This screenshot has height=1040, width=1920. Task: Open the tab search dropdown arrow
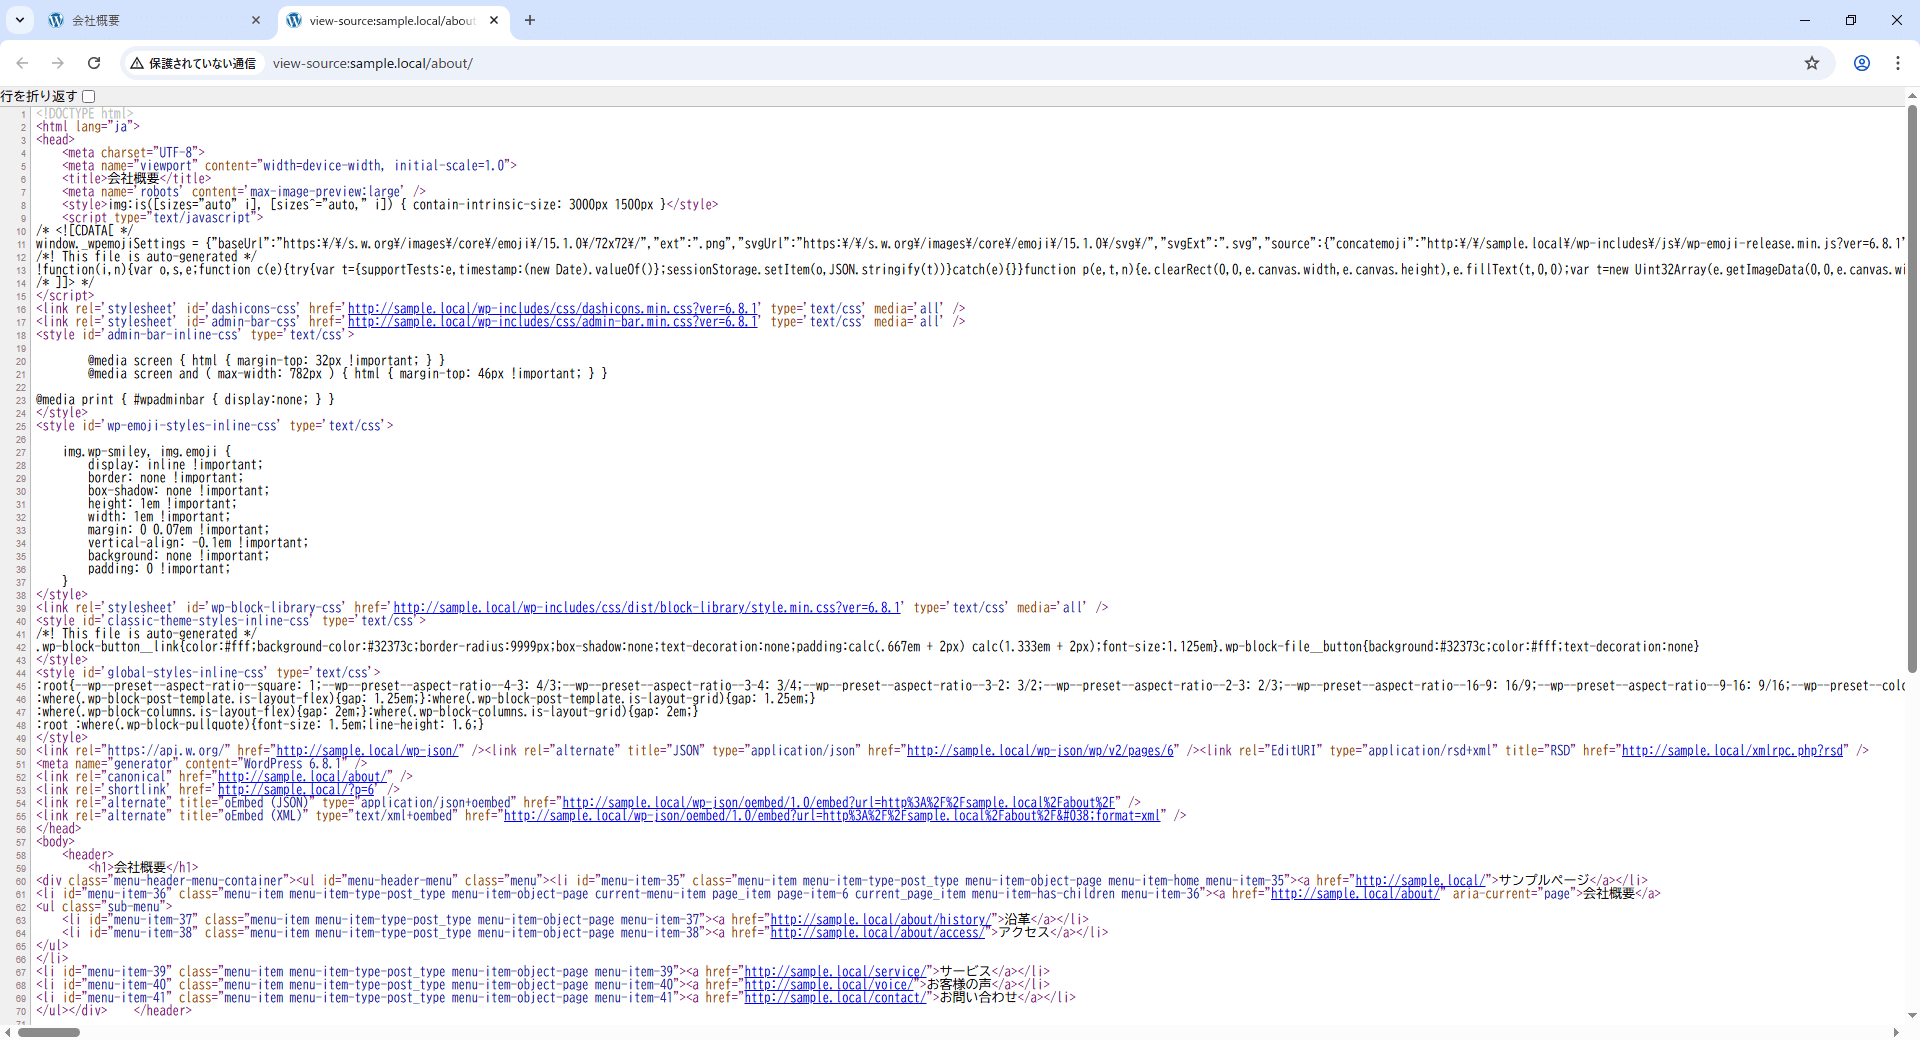point(20,20)
